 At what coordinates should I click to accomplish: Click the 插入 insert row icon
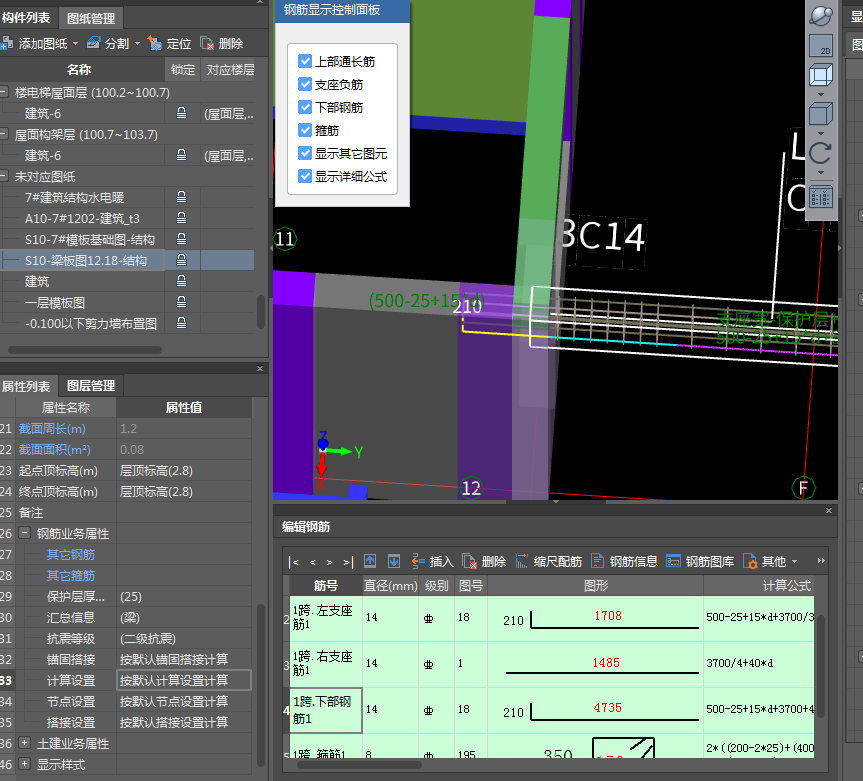pyautogui.click(x=418, y=561)
